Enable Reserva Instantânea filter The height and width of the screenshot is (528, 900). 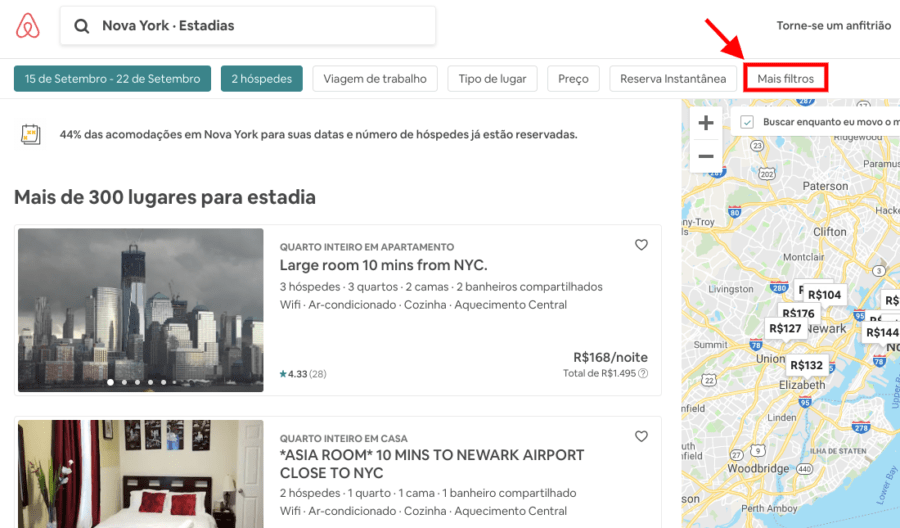tap(673, 79)
